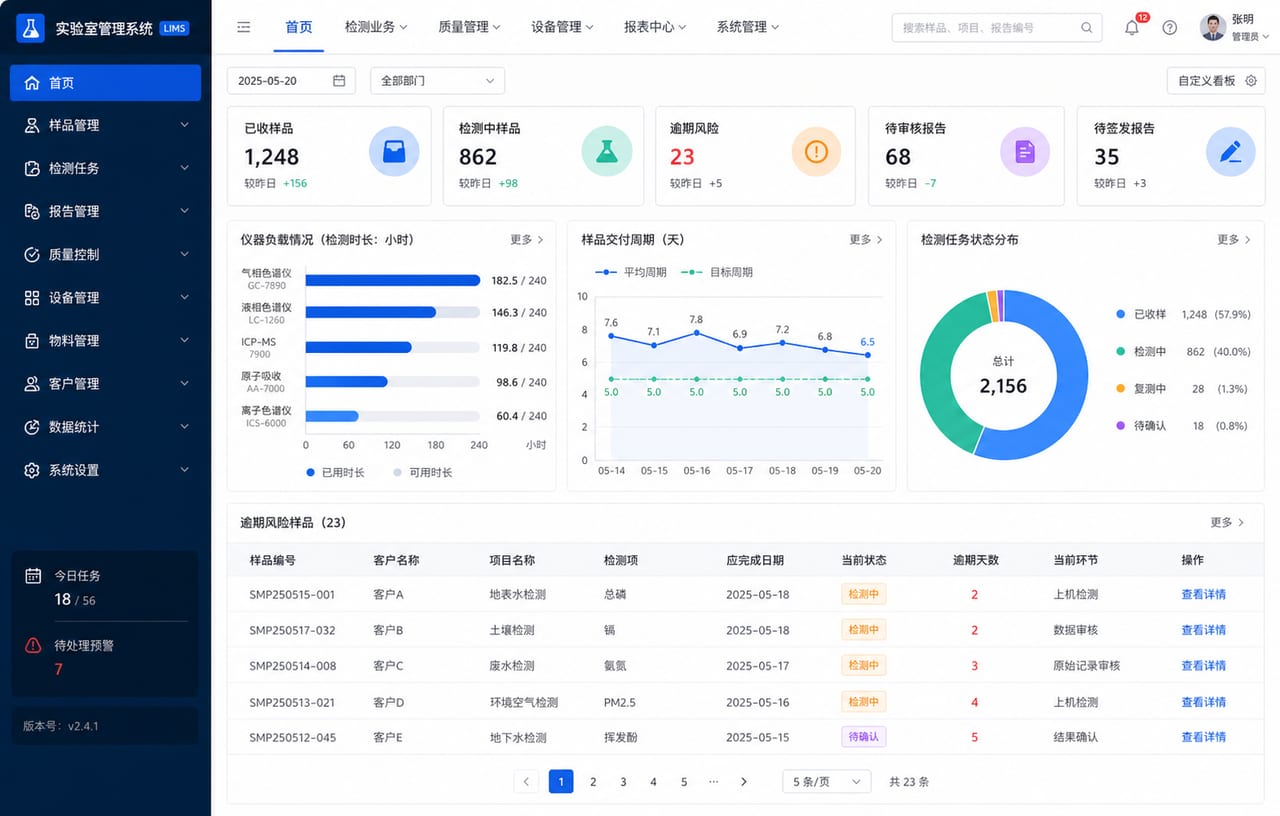1280x816 pixels.
Task: Click the 系统设置 gear icon in sidebar
Action: [x=32, y=470]
